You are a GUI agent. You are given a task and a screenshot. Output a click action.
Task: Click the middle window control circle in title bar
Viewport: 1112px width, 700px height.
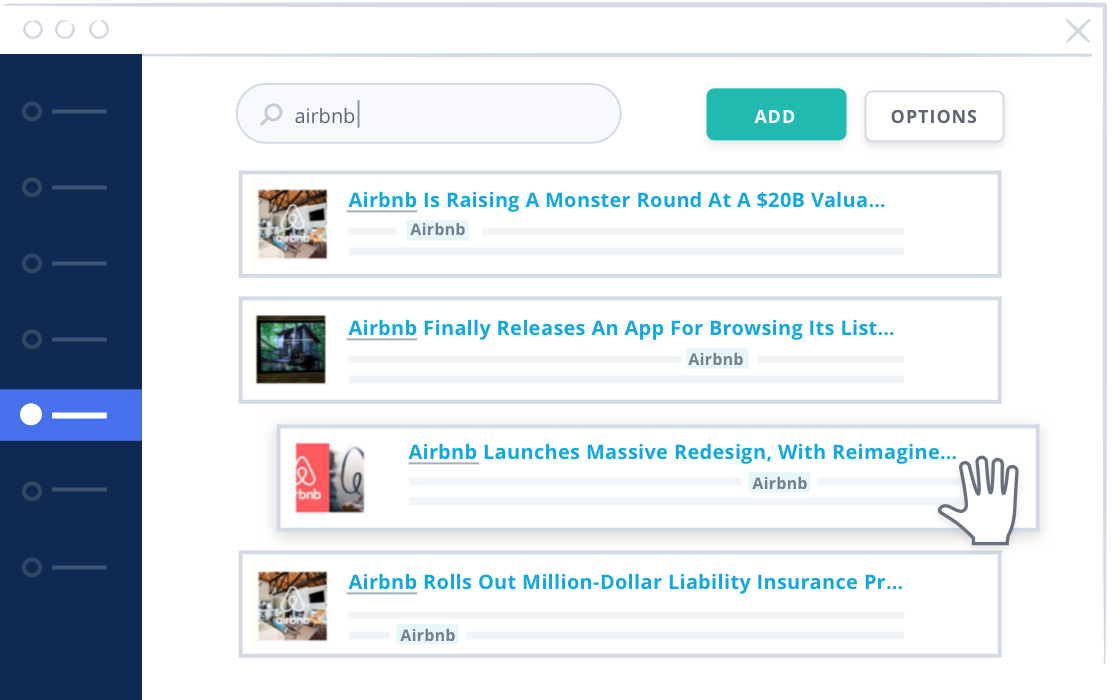tap(65, 29)
